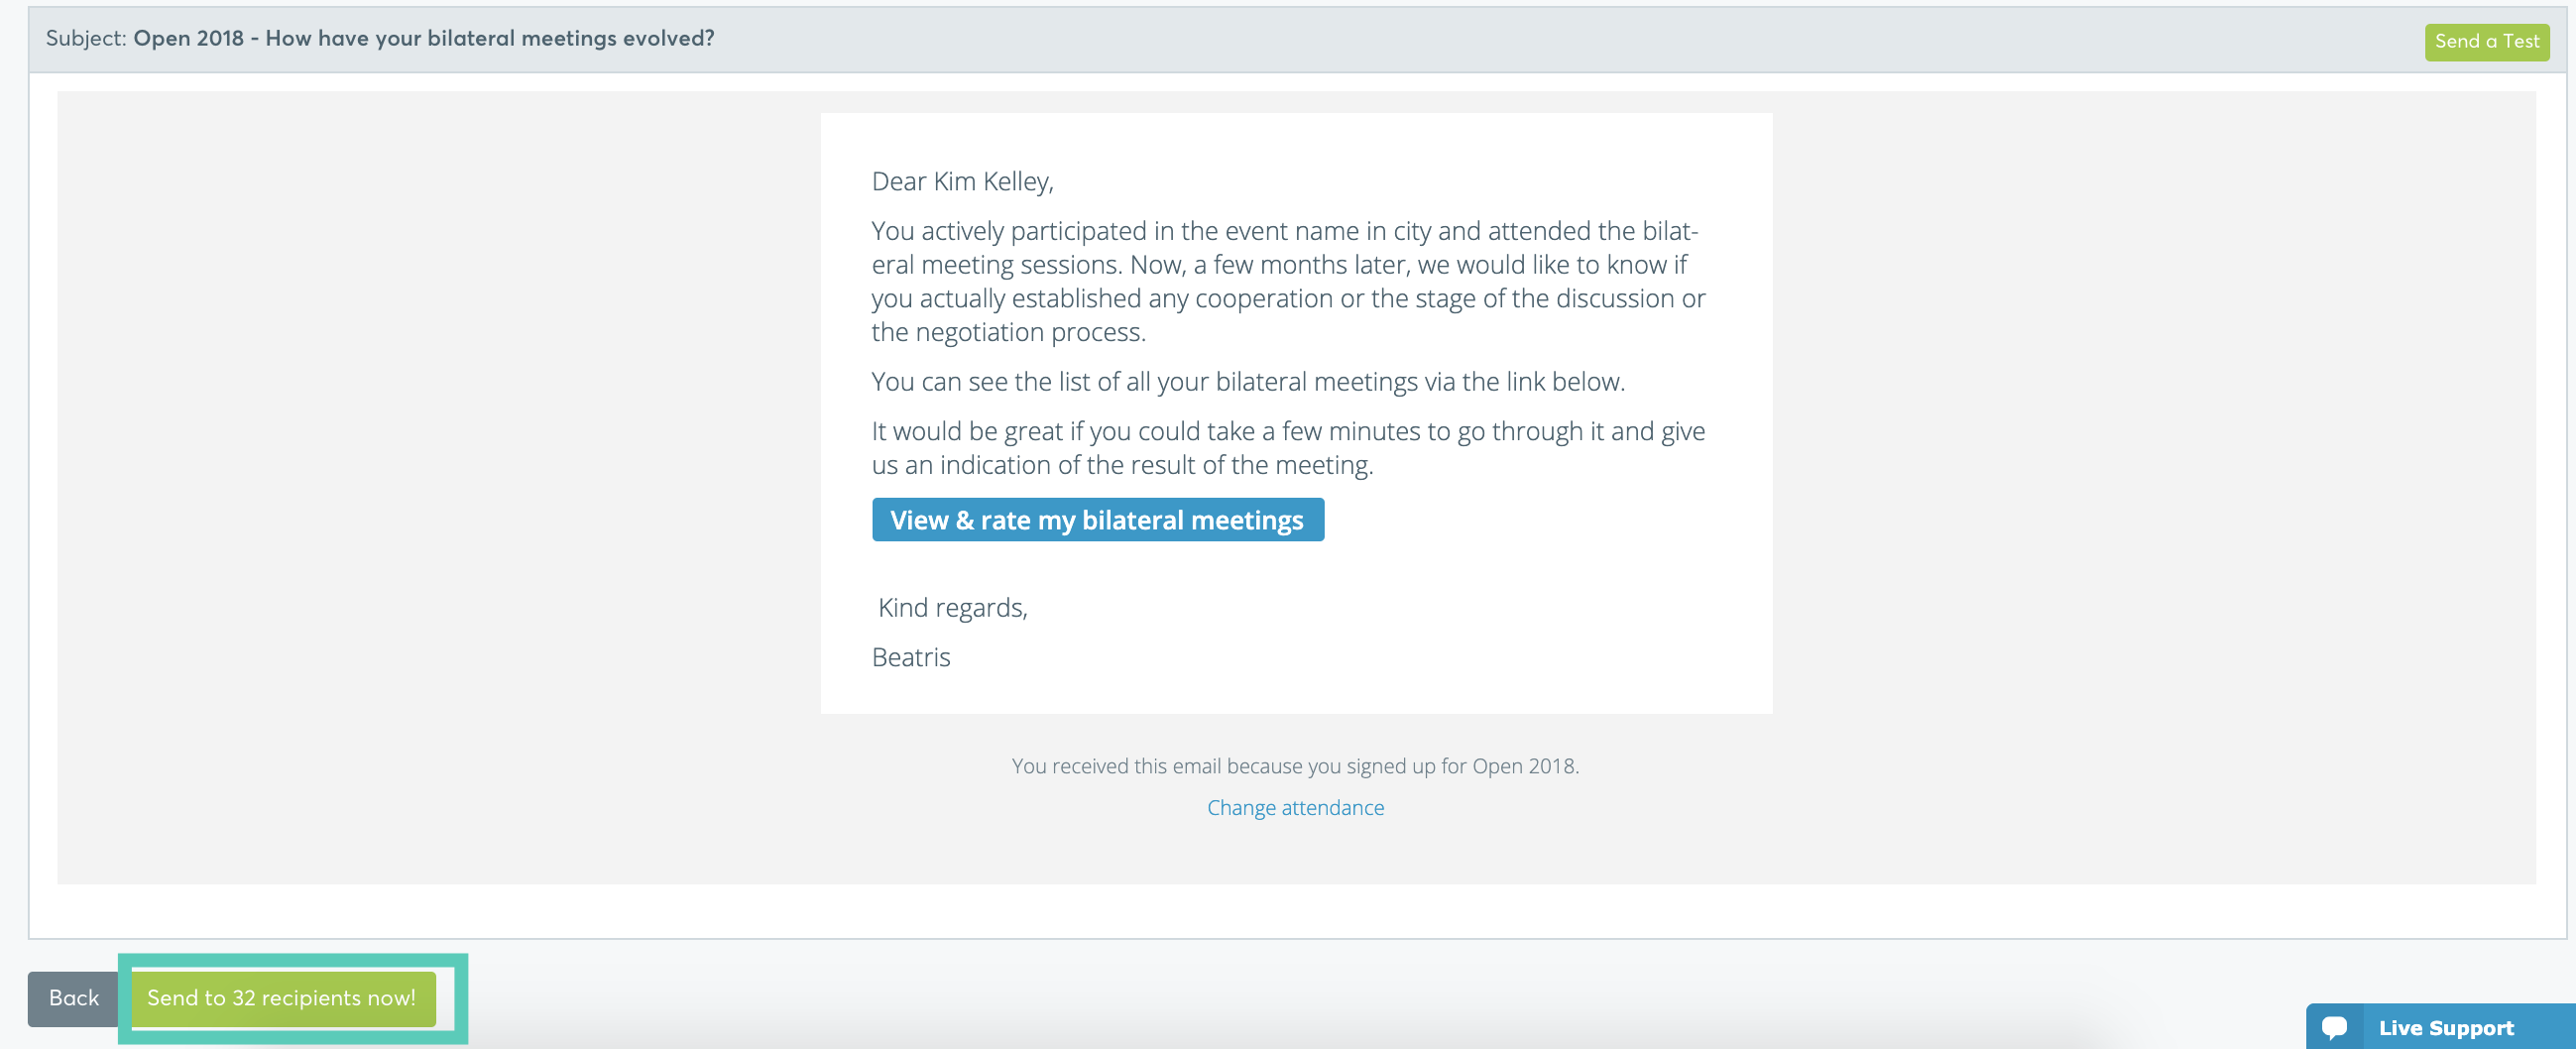Click the paragraph starting 'It would be great'
This screenshot has width=2576, height=1049.
pyautogui.click(x=1288, y=448)
